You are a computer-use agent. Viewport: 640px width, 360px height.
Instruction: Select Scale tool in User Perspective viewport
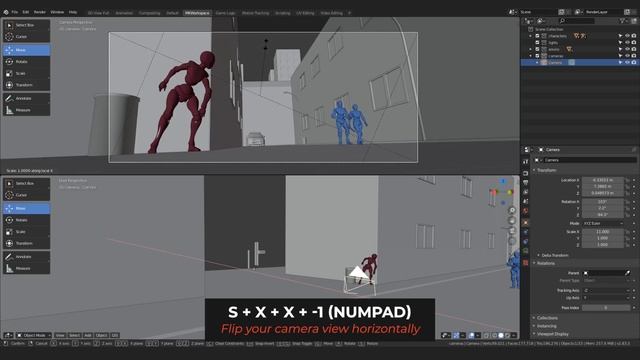pyautogui.click(x=27, y=232)
